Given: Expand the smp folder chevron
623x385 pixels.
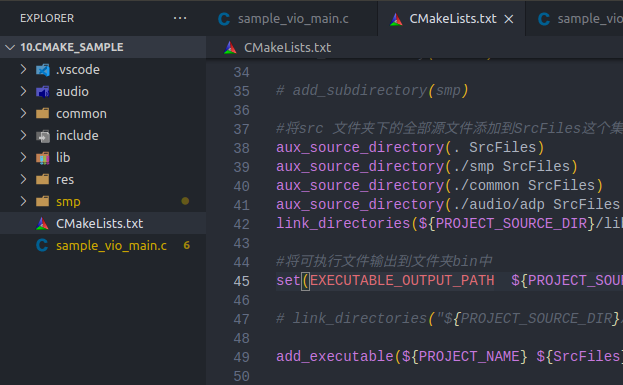Looking at the screenshot, I should [x=23, y=201].
